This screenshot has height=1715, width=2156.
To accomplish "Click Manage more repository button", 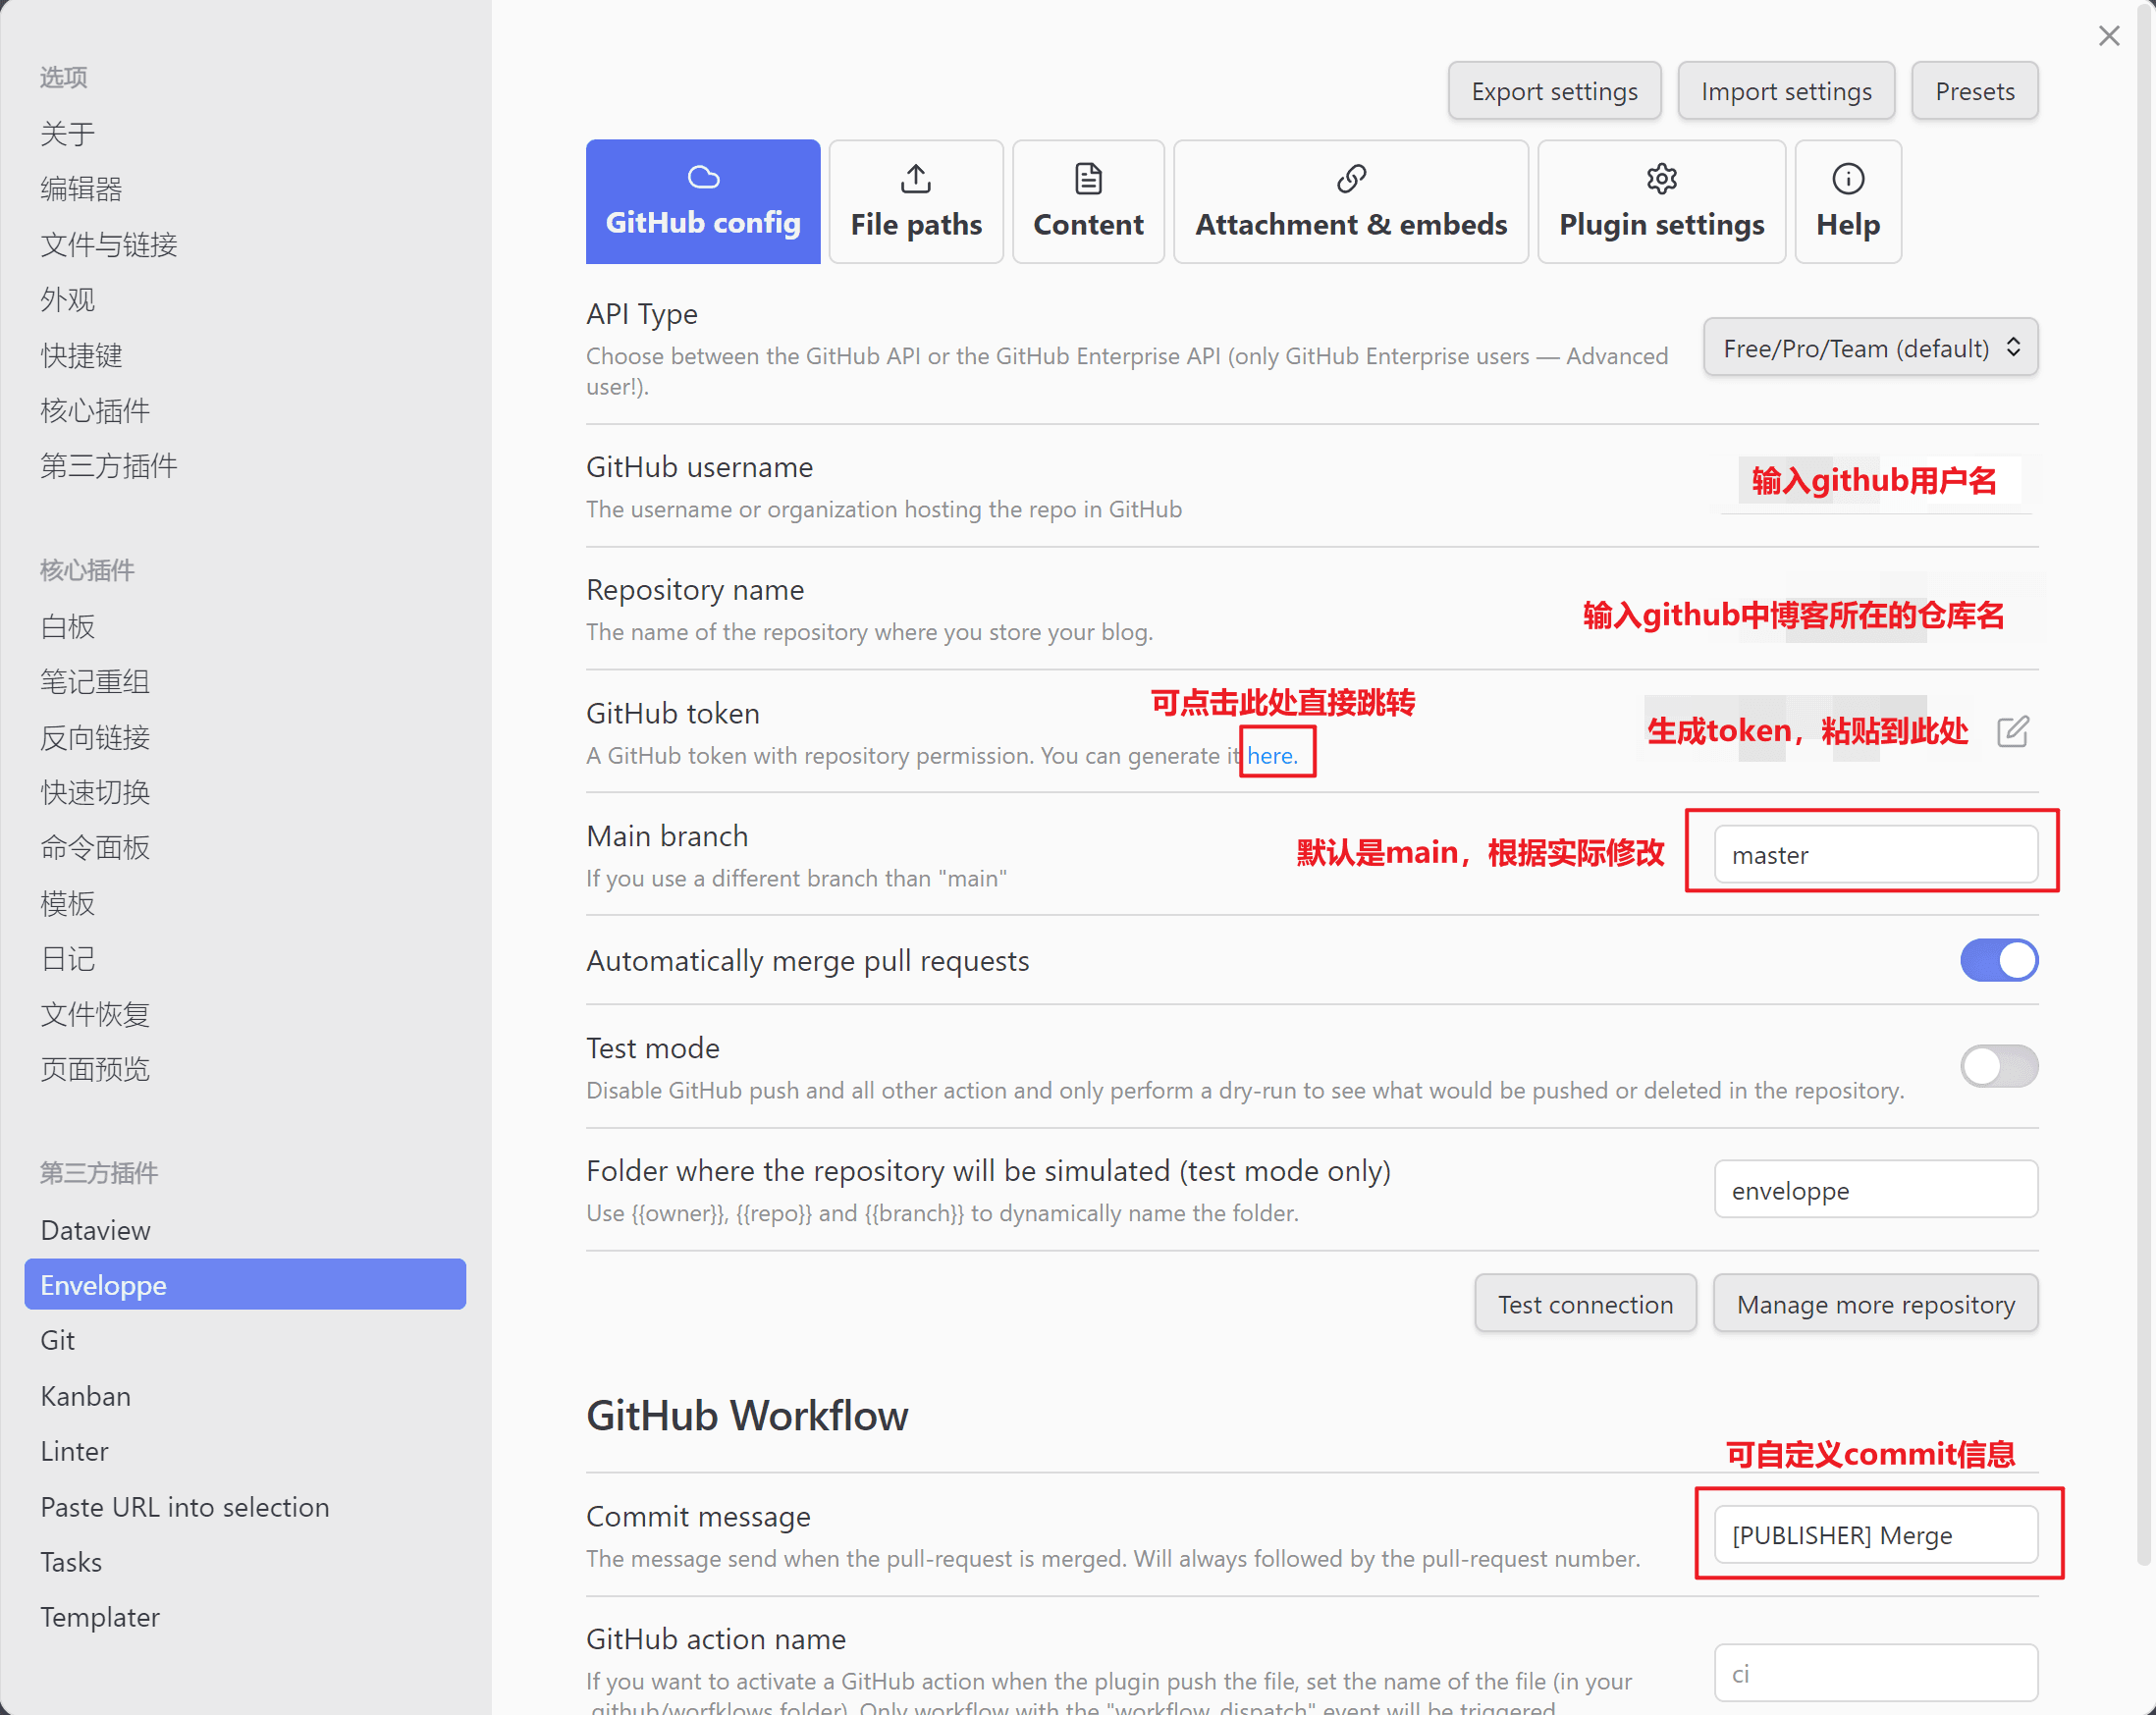I will click(1875, 1304).
